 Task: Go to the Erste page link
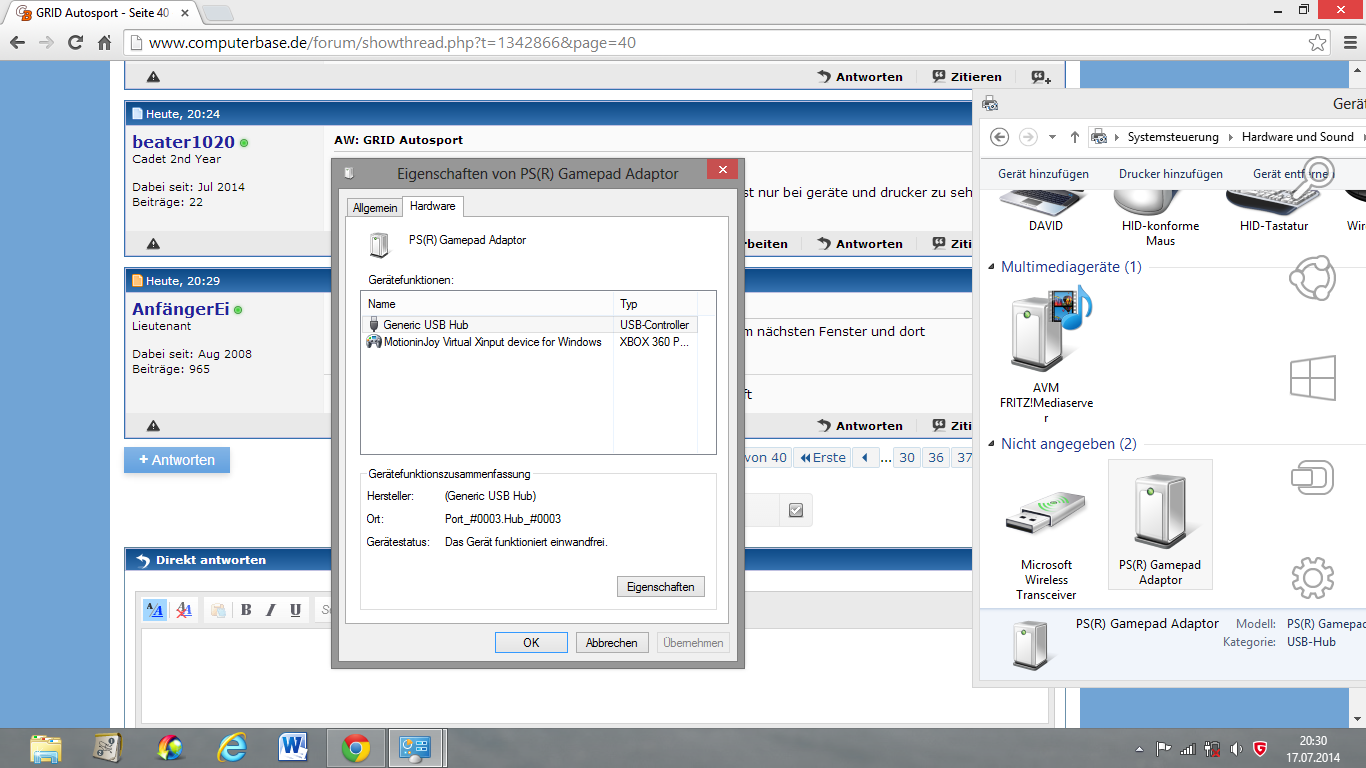coord(822,458)
